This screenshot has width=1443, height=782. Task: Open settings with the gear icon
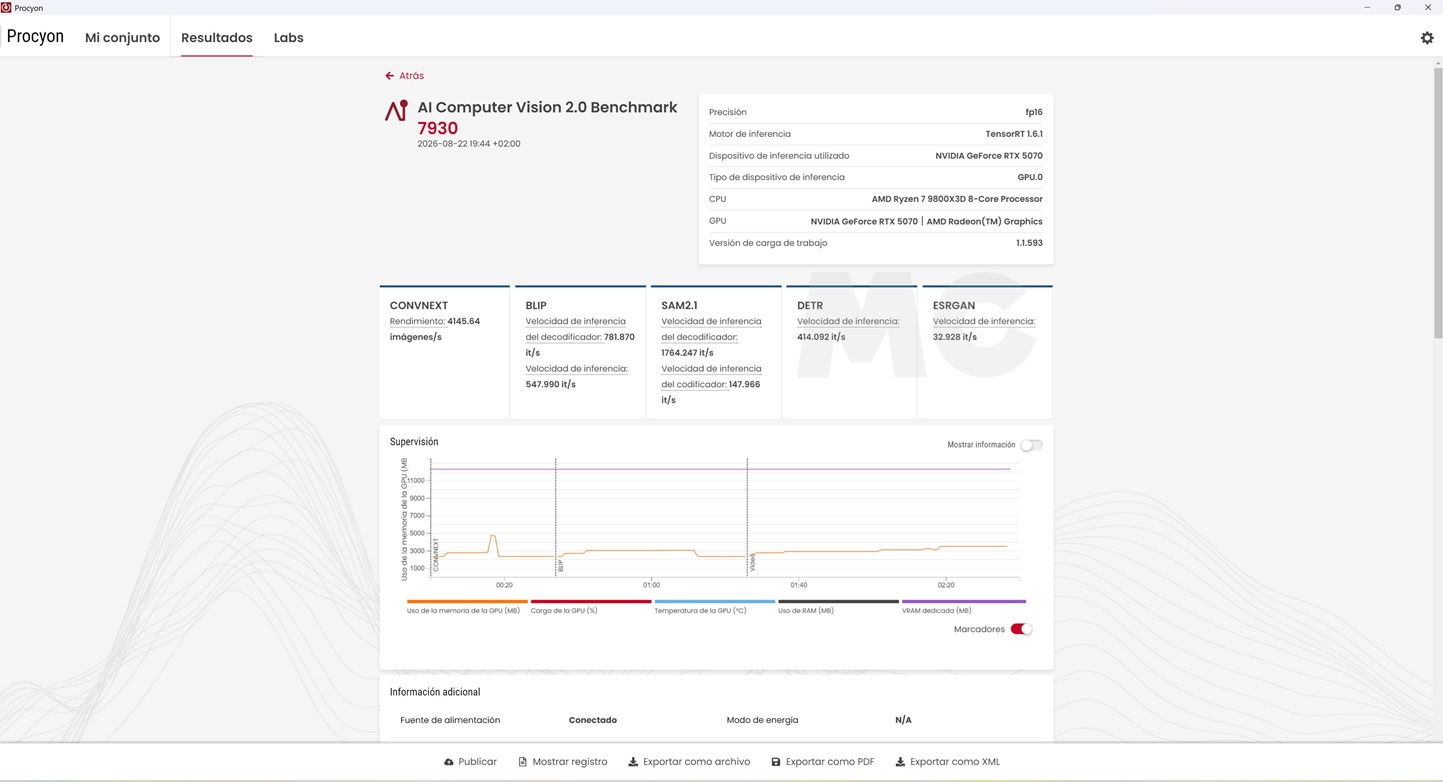(x=1427, y=38)
